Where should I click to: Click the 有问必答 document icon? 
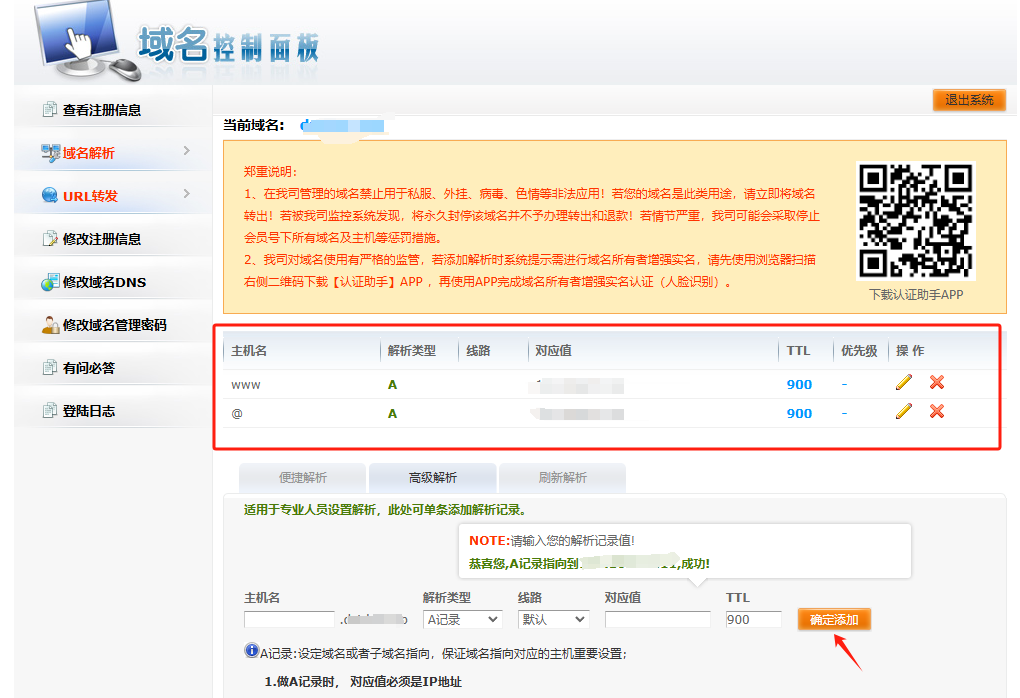coord(49,368)
